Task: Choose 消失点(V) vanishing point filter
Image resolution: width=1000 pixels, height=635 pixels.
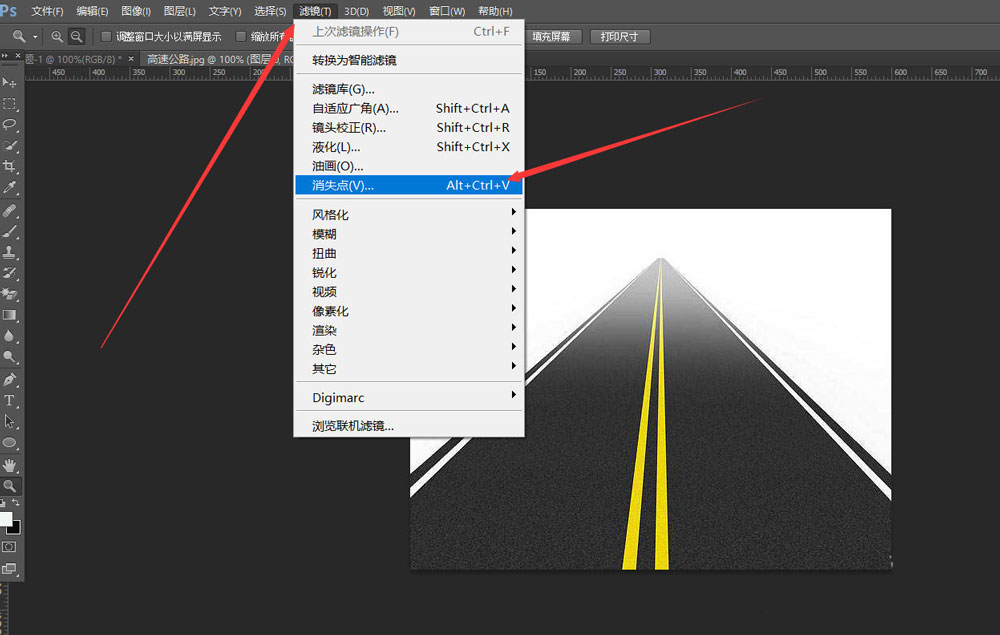Action: 409,185
